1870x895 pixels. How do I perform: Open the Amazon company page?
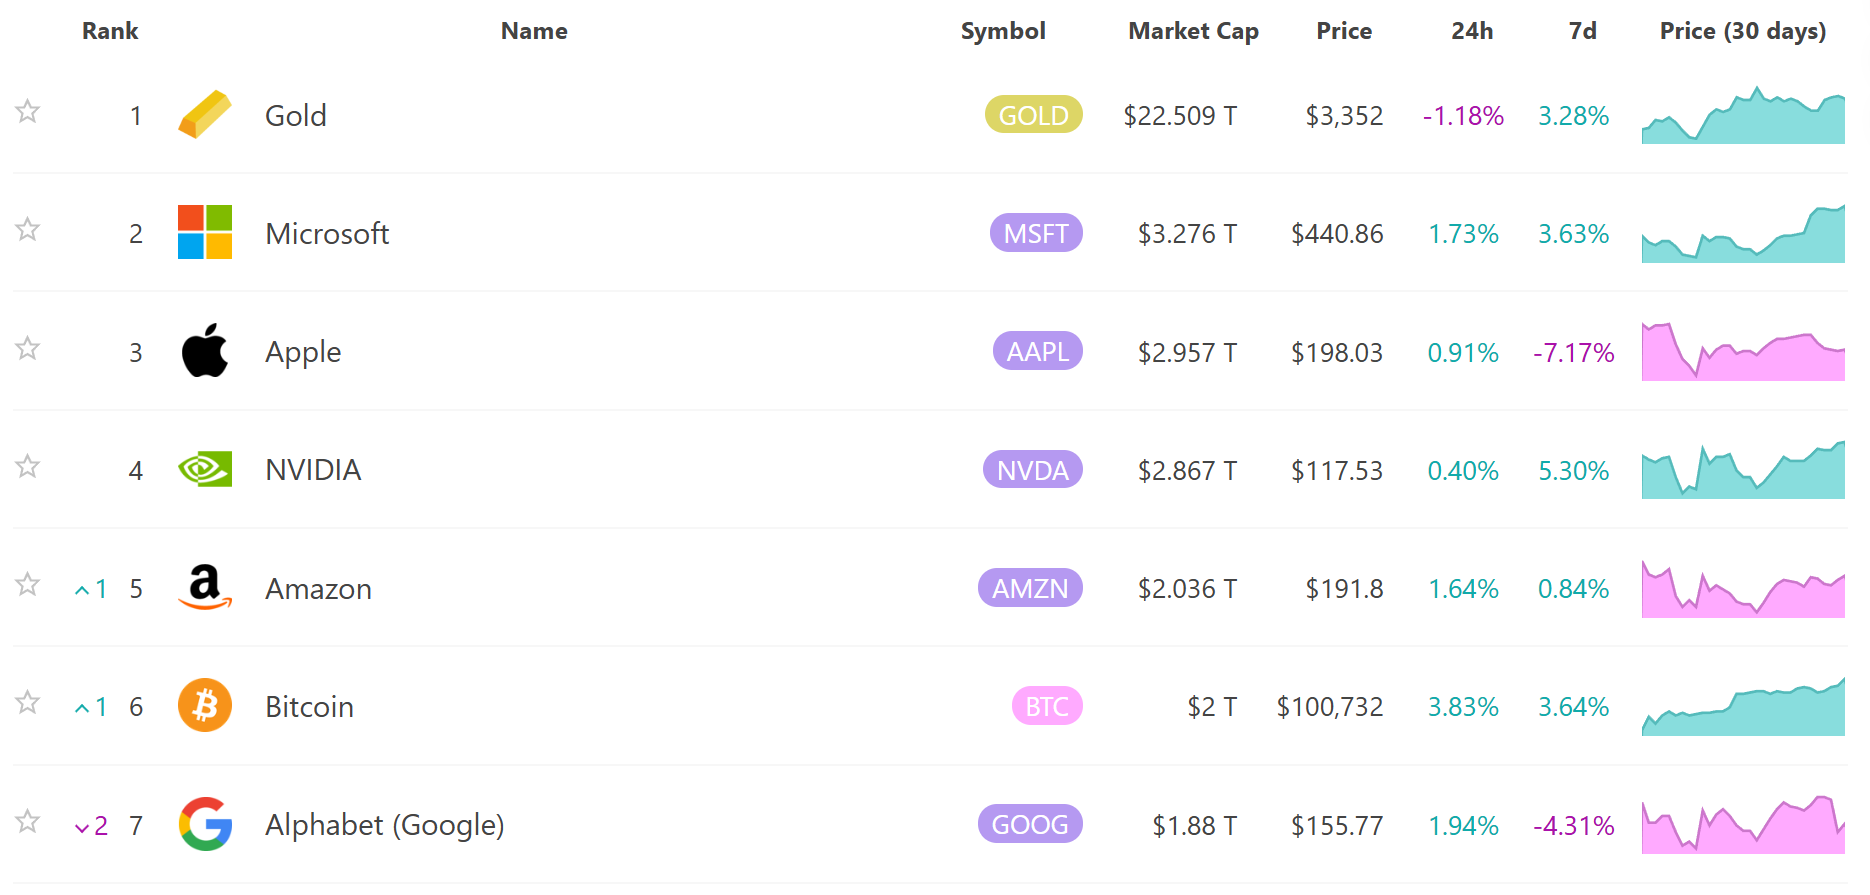tap(318, 589)
